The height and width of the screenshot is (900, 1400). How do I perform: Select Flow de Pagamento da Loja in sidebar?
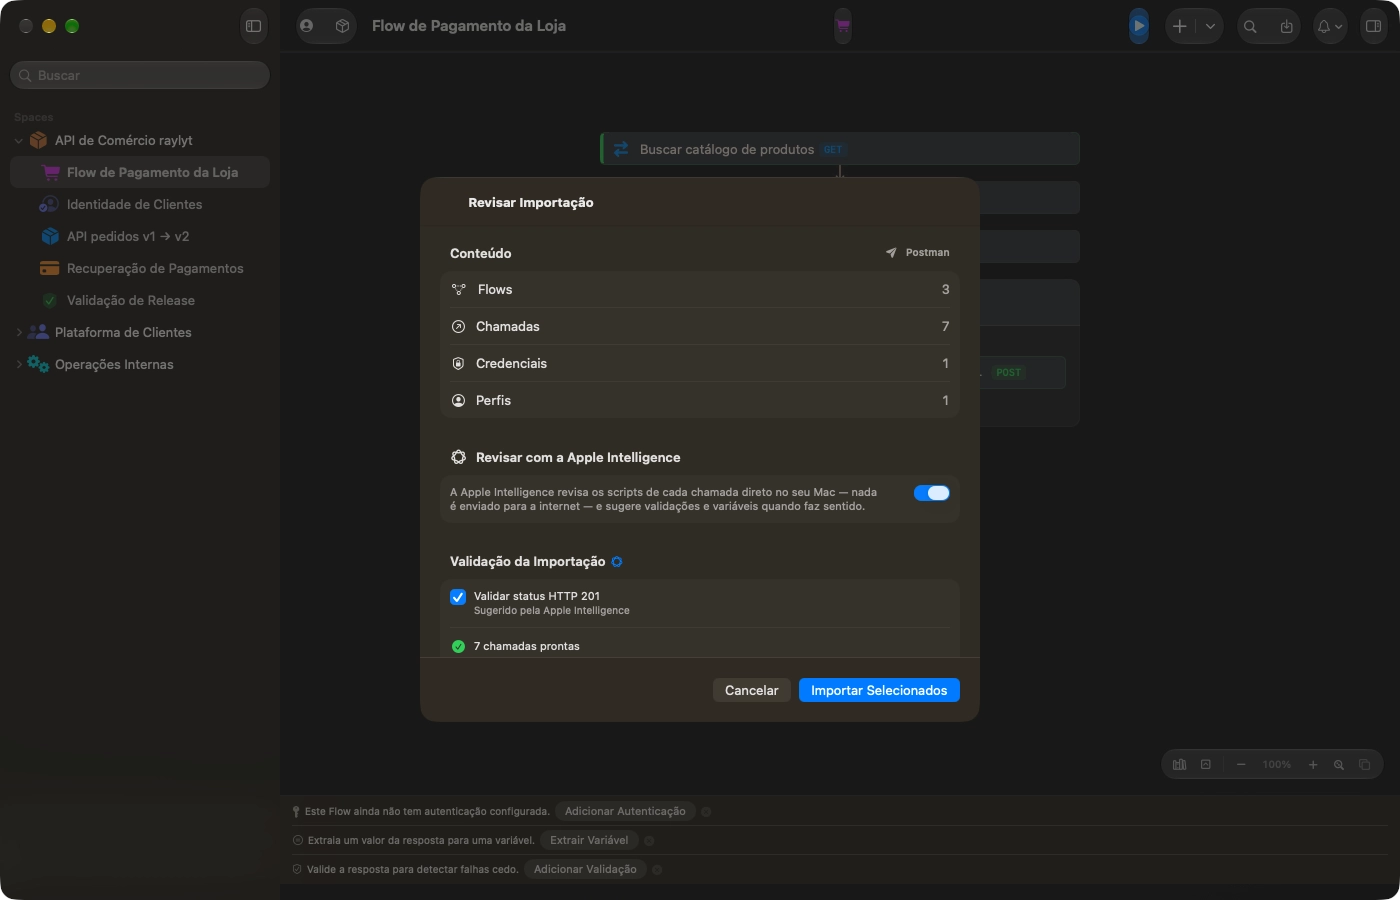coord(140,172)
